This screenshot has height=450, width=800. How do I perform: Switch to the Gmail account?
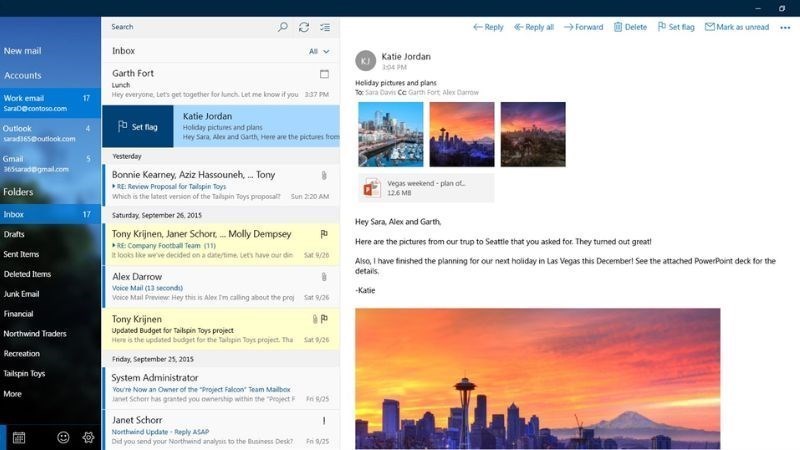click(x=51, y=163)
